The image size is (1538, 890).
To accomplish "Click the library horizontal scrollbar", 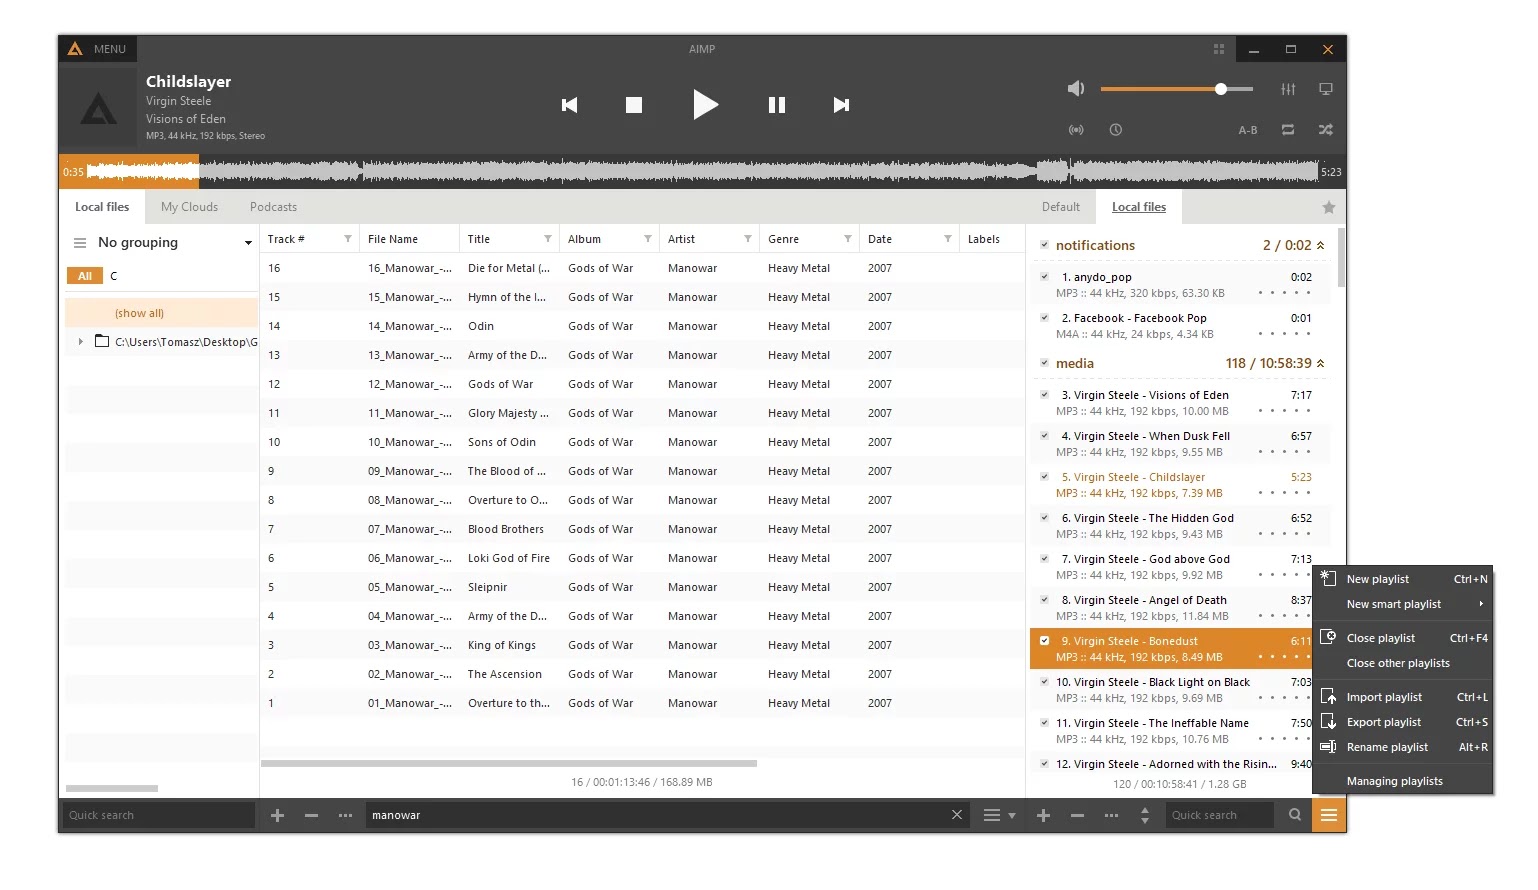I will pyautogui.click(x=508, y=763).
